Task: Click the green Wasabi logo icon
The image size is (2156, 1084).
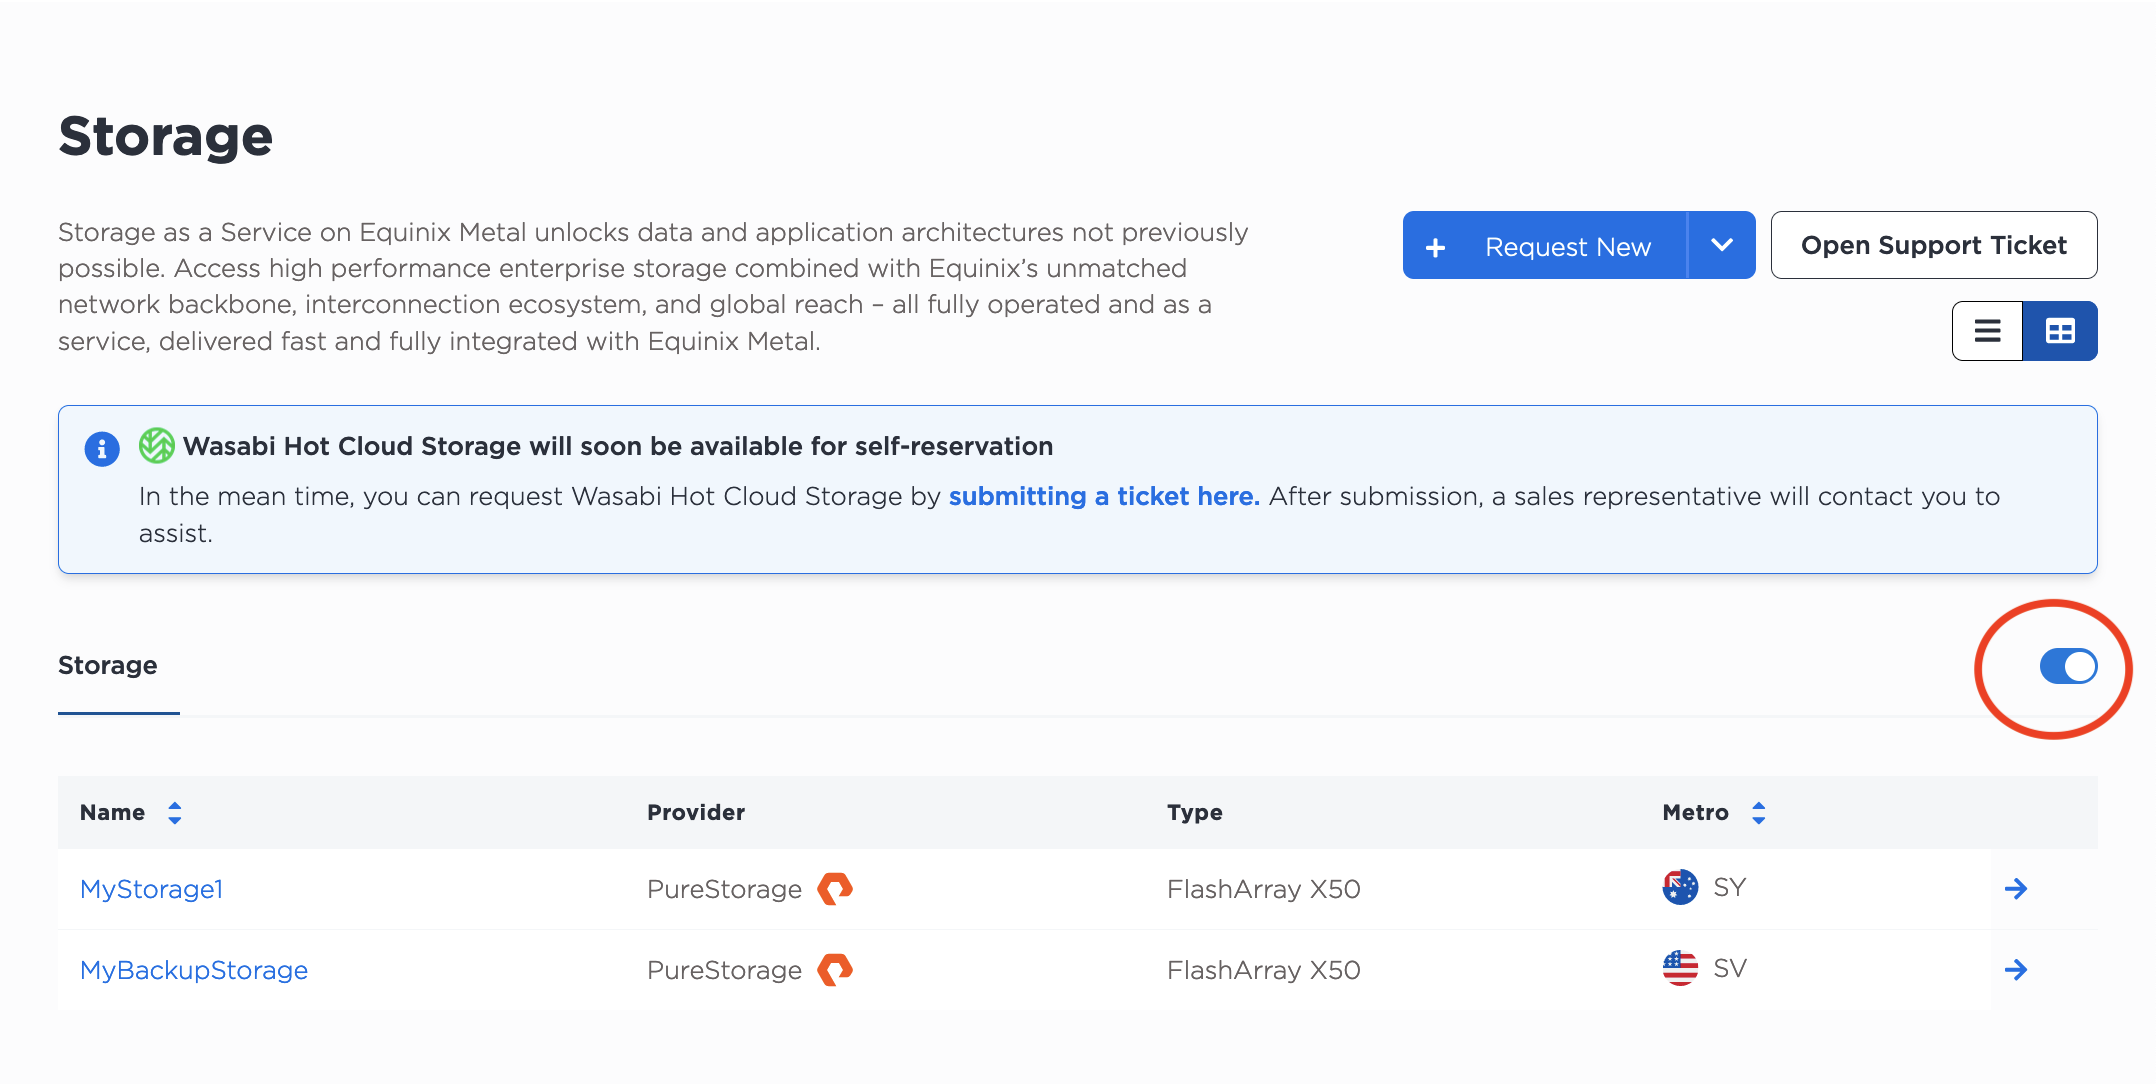Action: click(157, 446)
